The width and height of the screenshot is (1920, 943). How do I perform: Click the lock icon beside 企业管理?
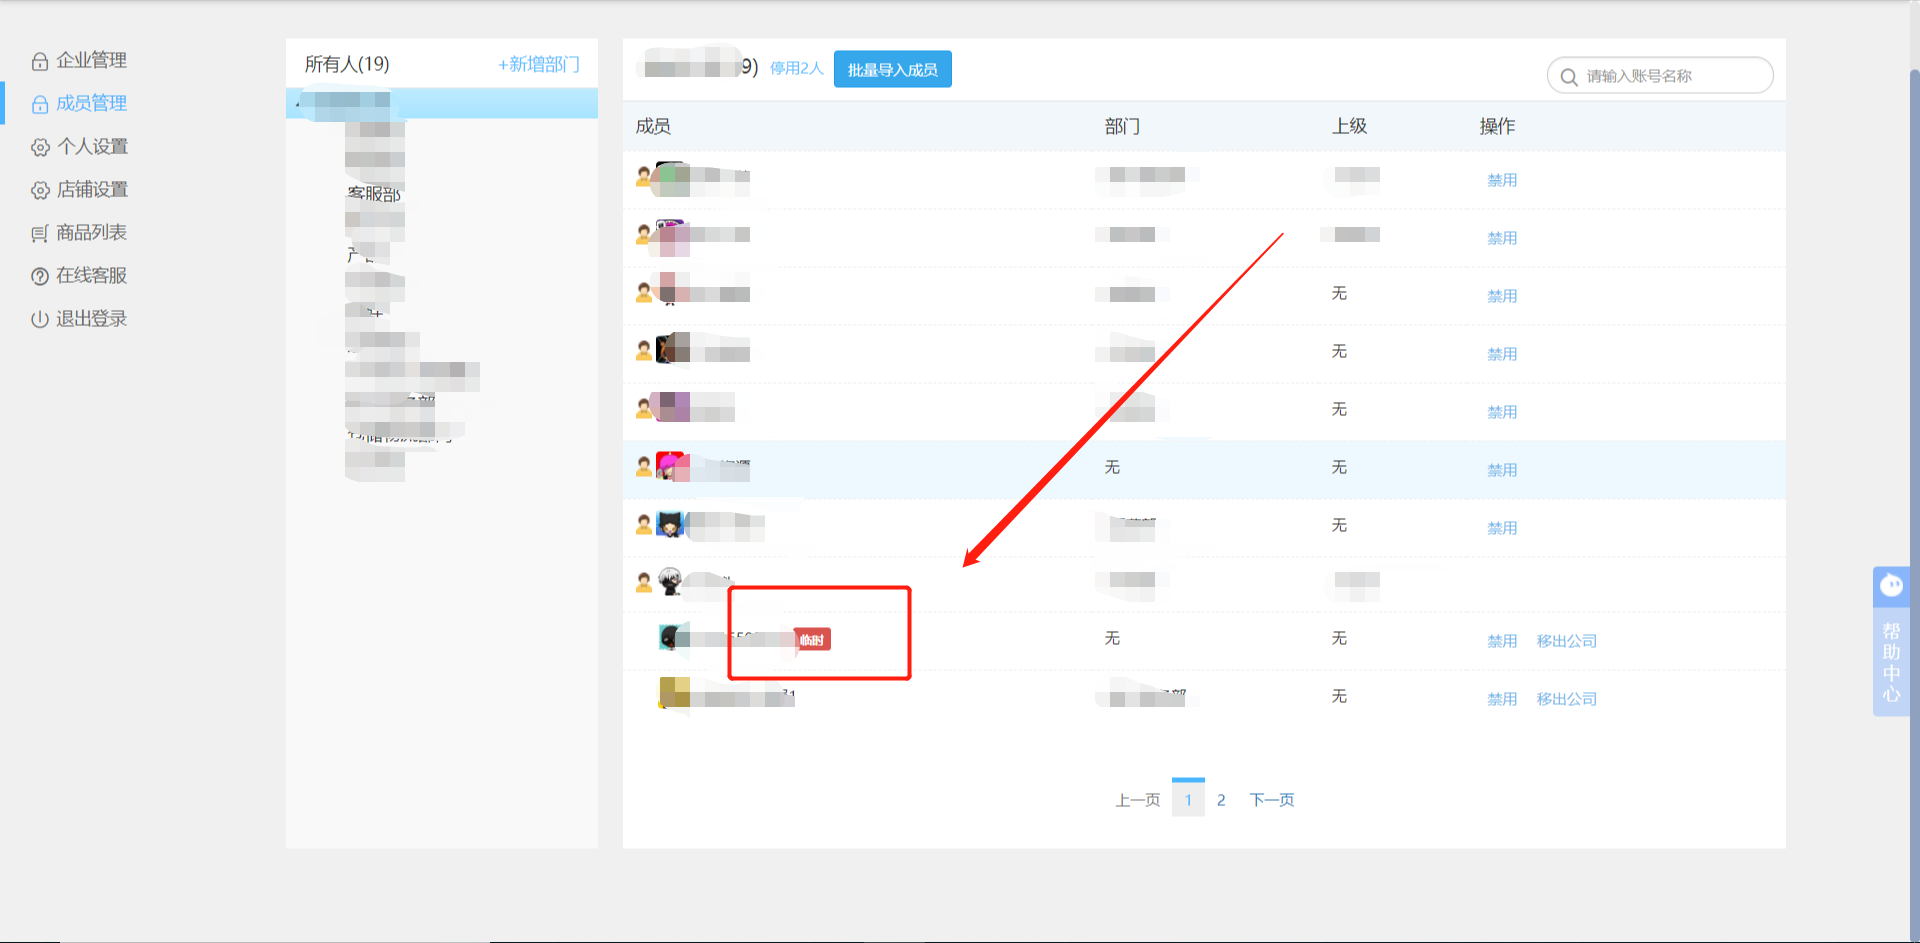coord(40,62)
